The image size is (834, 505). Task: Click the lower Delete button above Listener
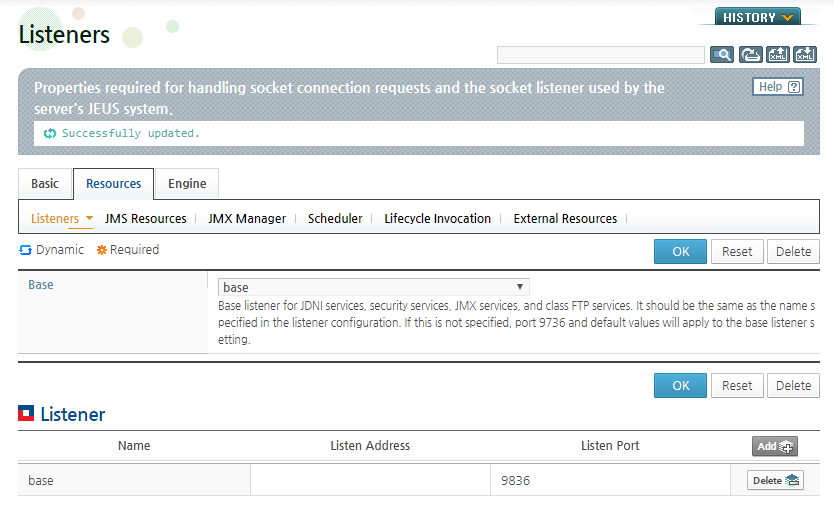793,386
